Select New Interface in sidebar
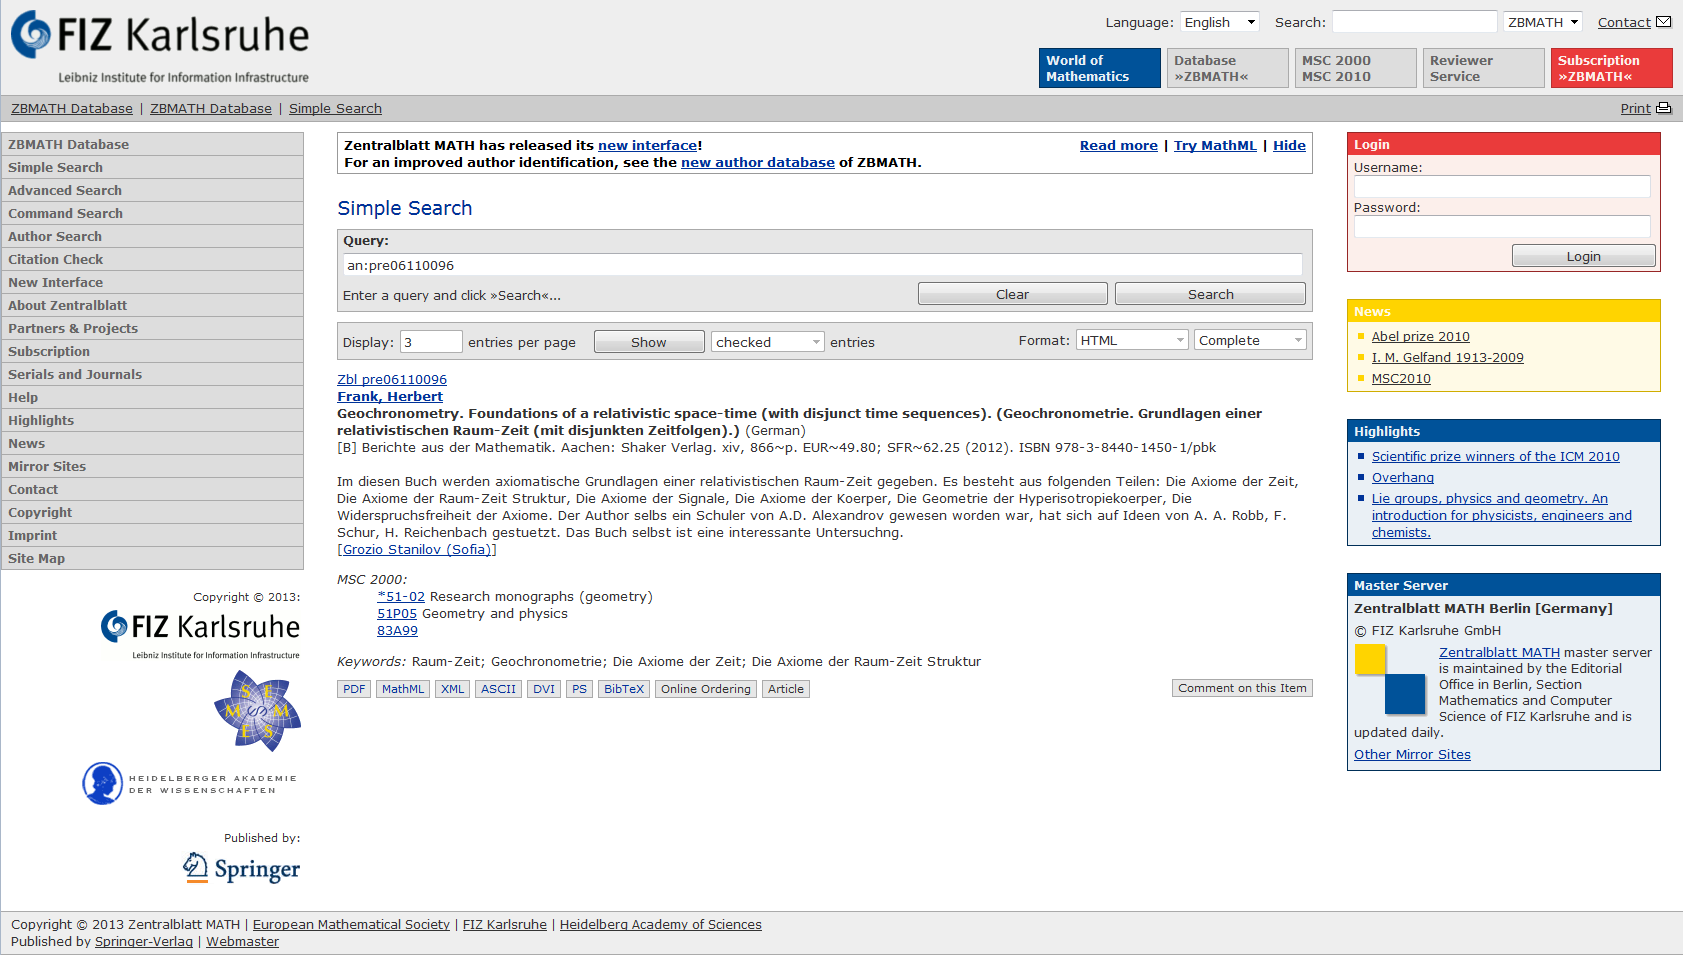The width and height of the screenshot is (1683, 955). click(x=152, y=282)
